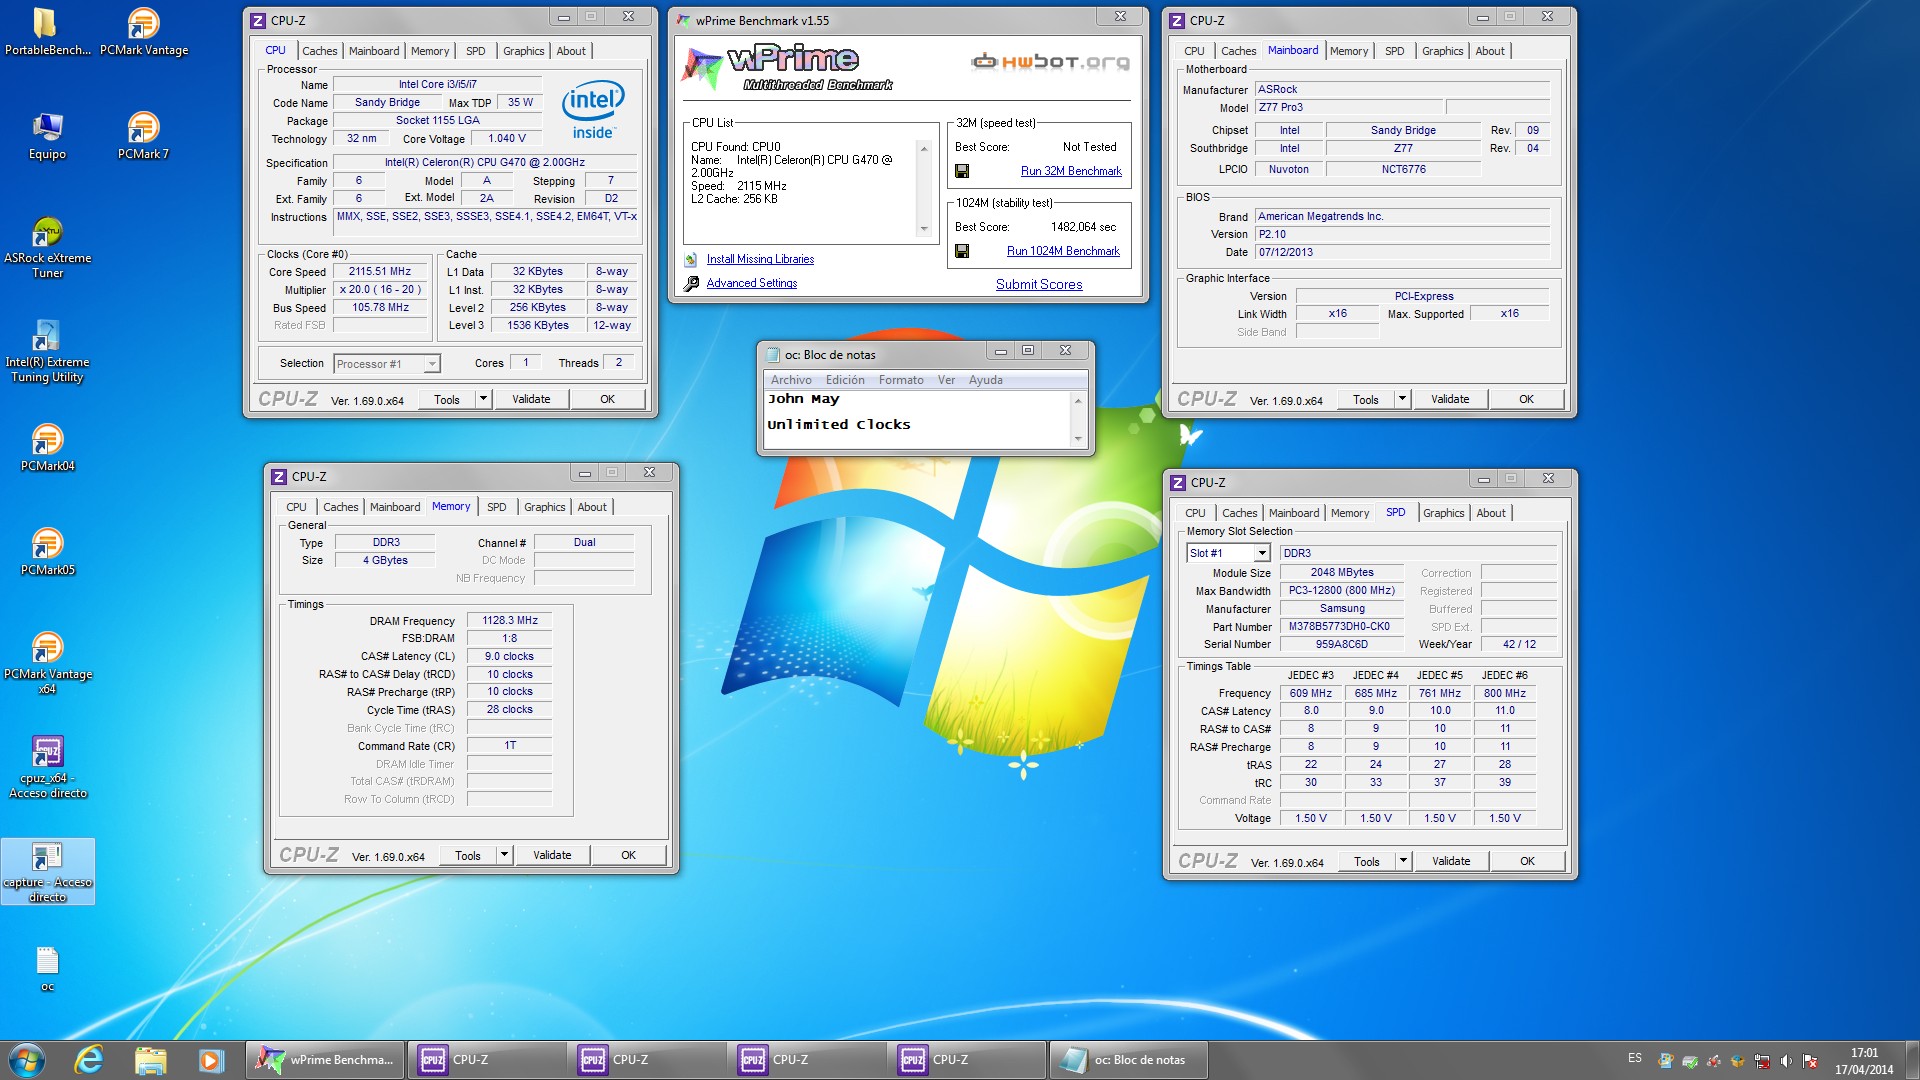
Task: Click DRAM Frequency value 1128.3 MHz
Action: point(510,620)
